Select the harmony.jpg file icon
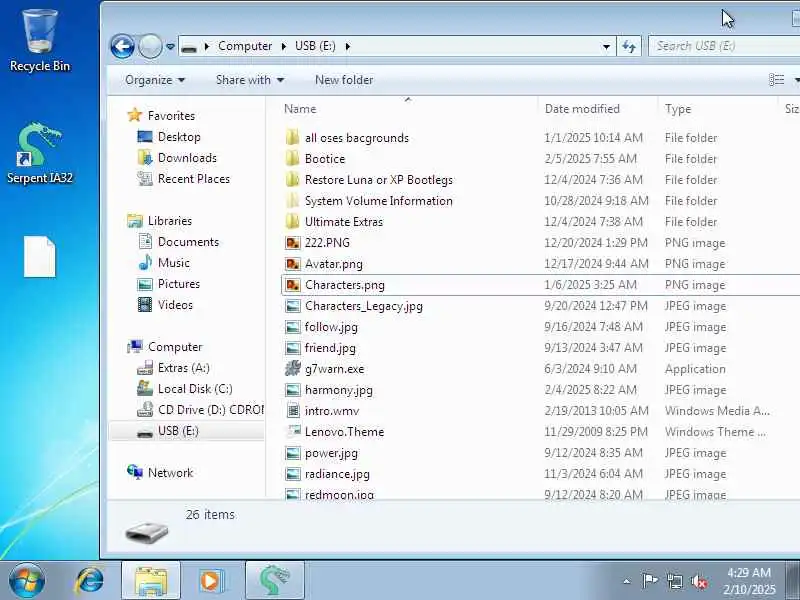Screen dimensions: 800x600 point(293,390)
